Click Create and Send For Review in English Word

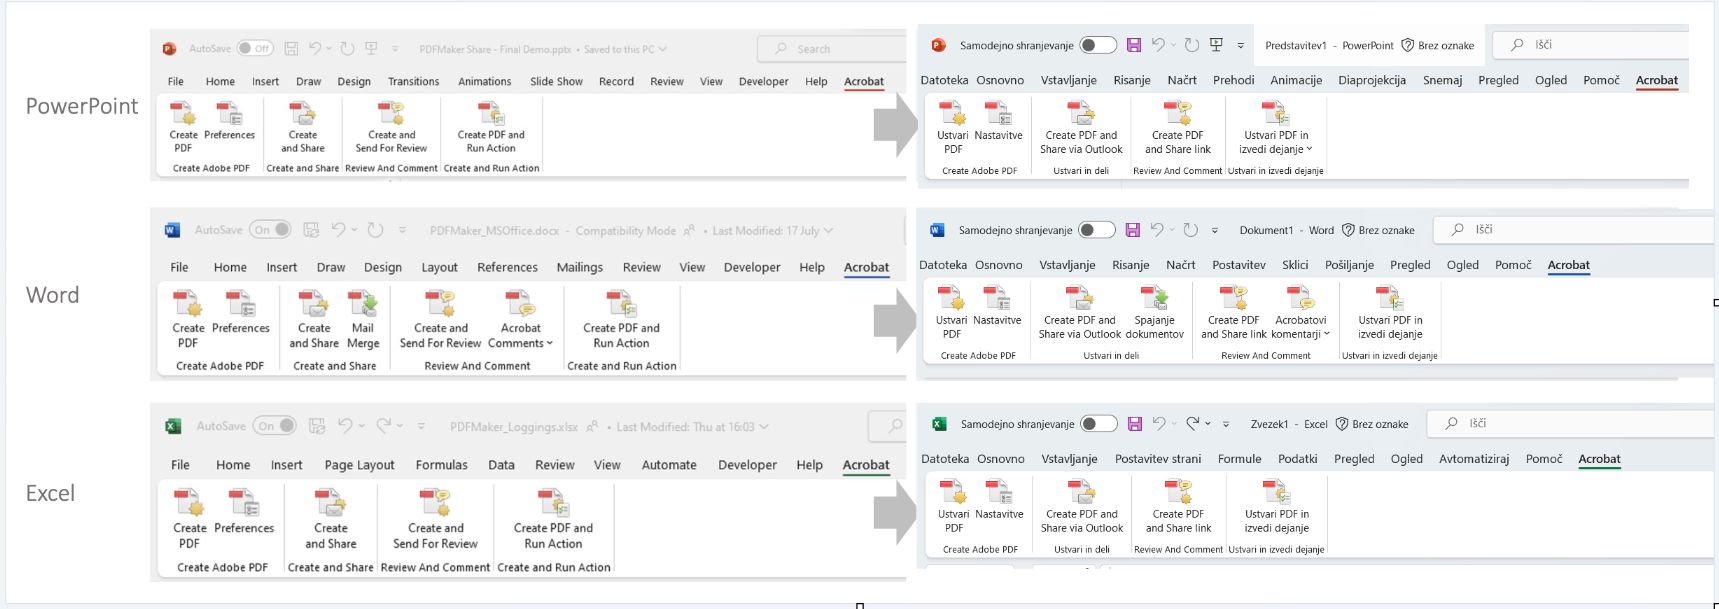(x=440, y=320)
